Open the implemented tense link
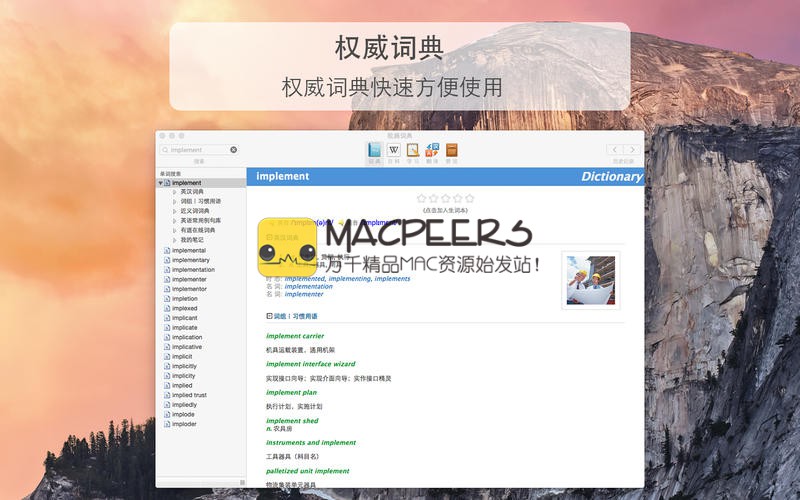Screen dimensions: 800x500 tap(305, 279)
